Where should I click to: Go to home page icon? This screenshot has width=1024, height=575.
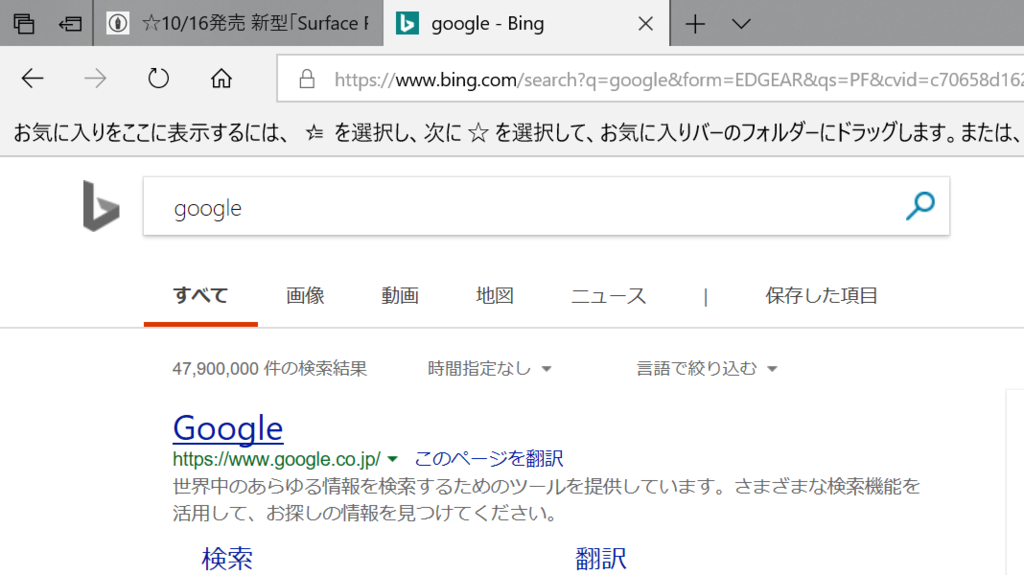[221, 78]
